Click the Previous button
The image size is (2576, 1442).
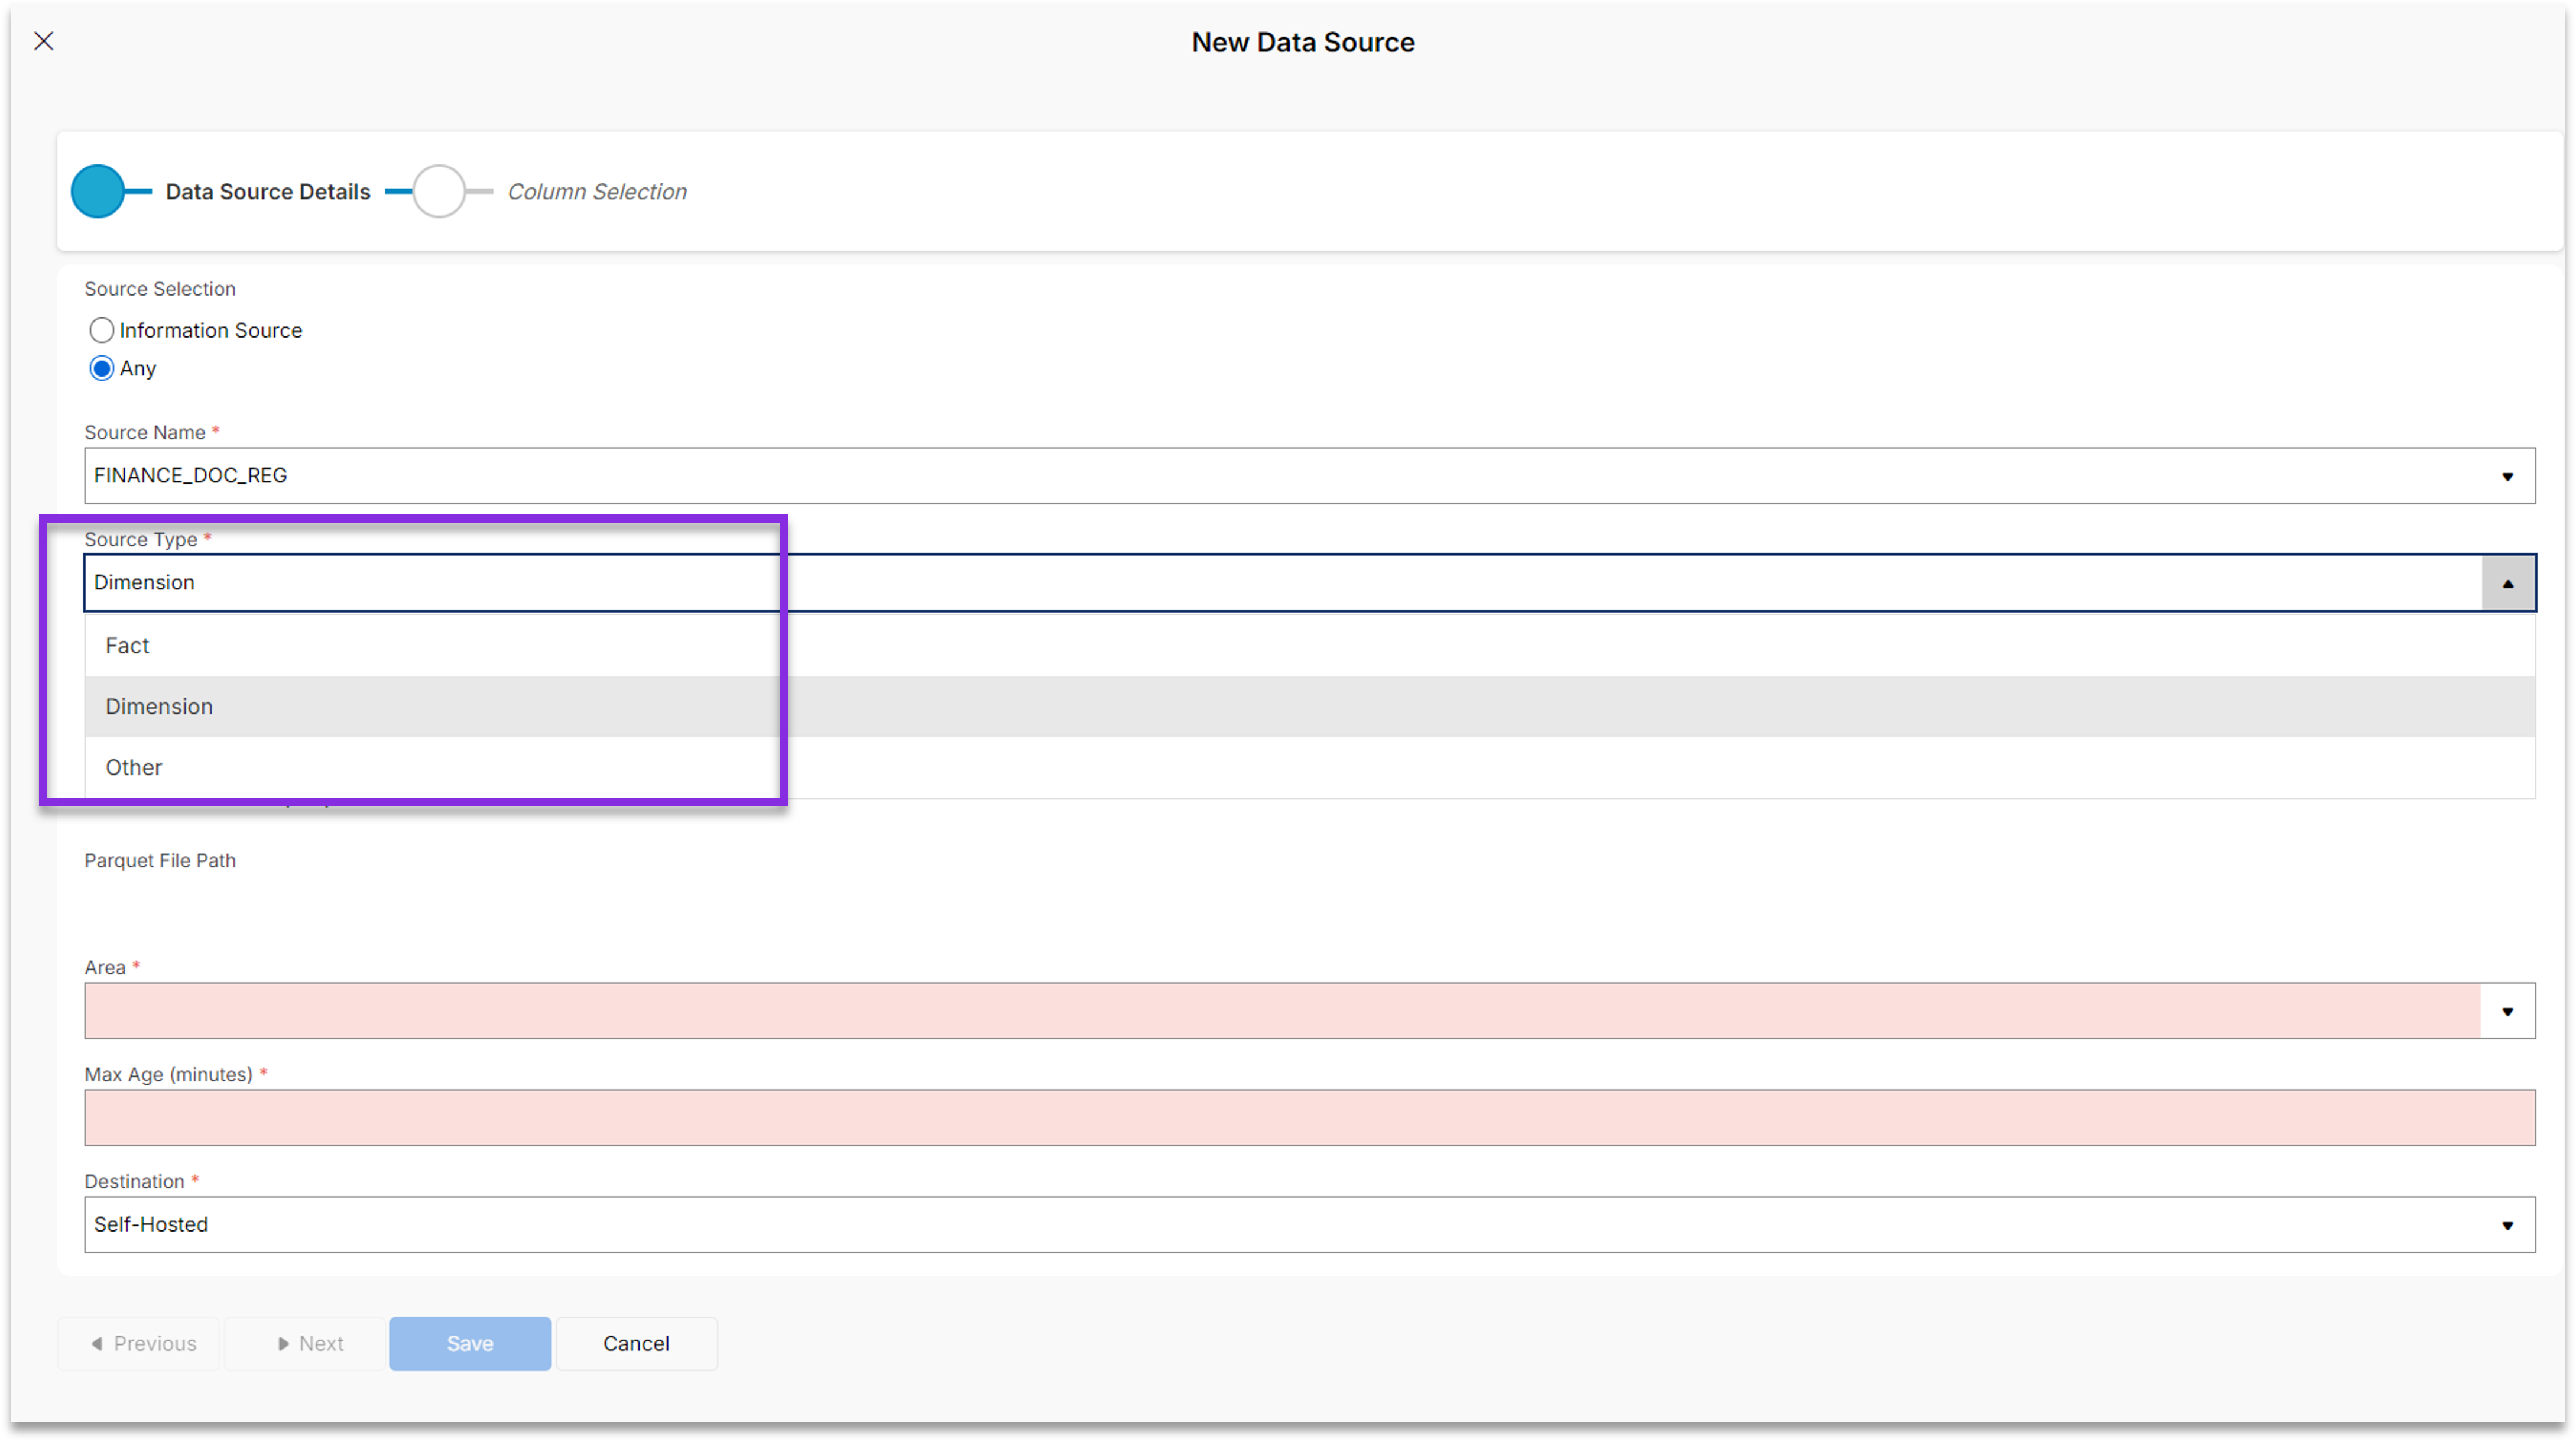tap(139, 1343)
